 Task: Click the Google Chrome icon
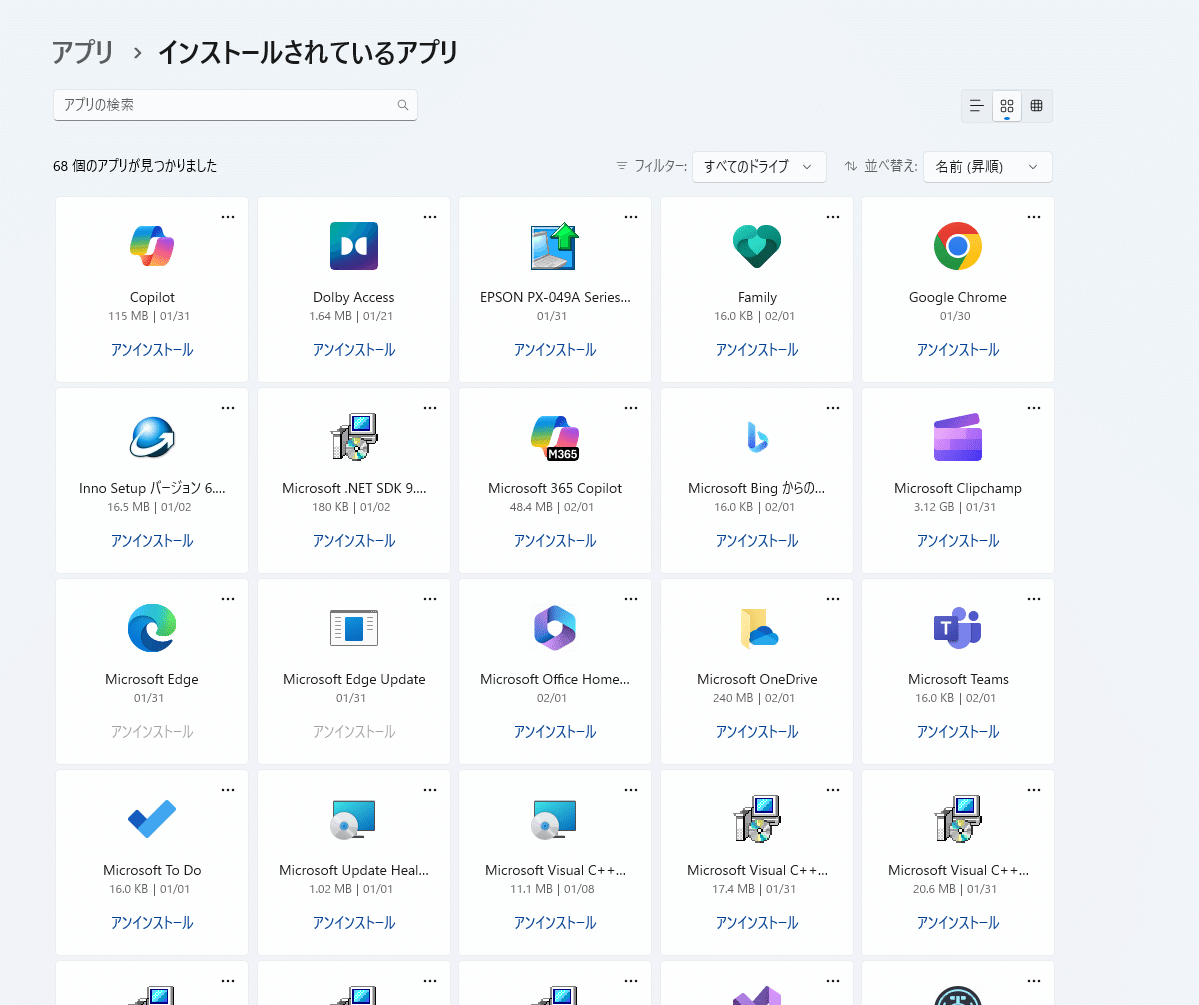tap(957, 245)
